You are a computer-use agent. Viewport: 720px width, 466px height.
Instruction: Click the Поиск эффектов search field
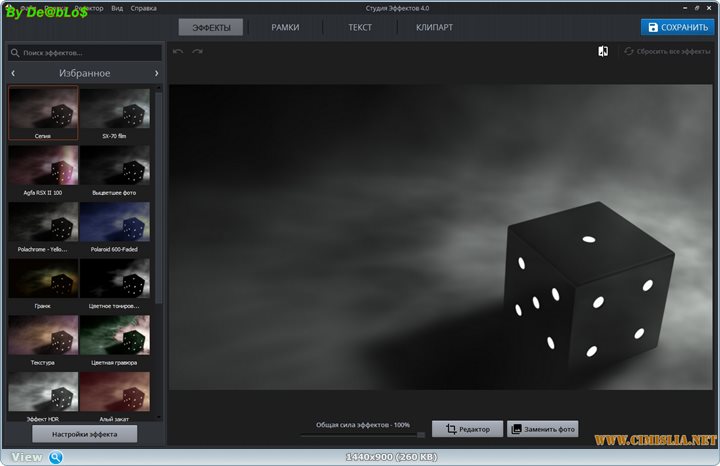click(x=84, y=52)
